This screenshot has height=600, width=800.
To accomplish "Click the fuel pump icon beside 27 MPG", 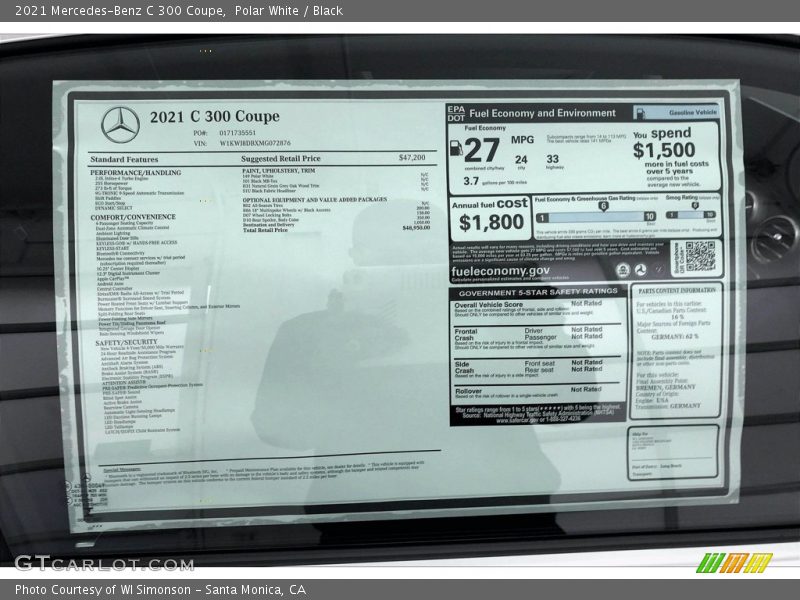I will coord(456,148).
